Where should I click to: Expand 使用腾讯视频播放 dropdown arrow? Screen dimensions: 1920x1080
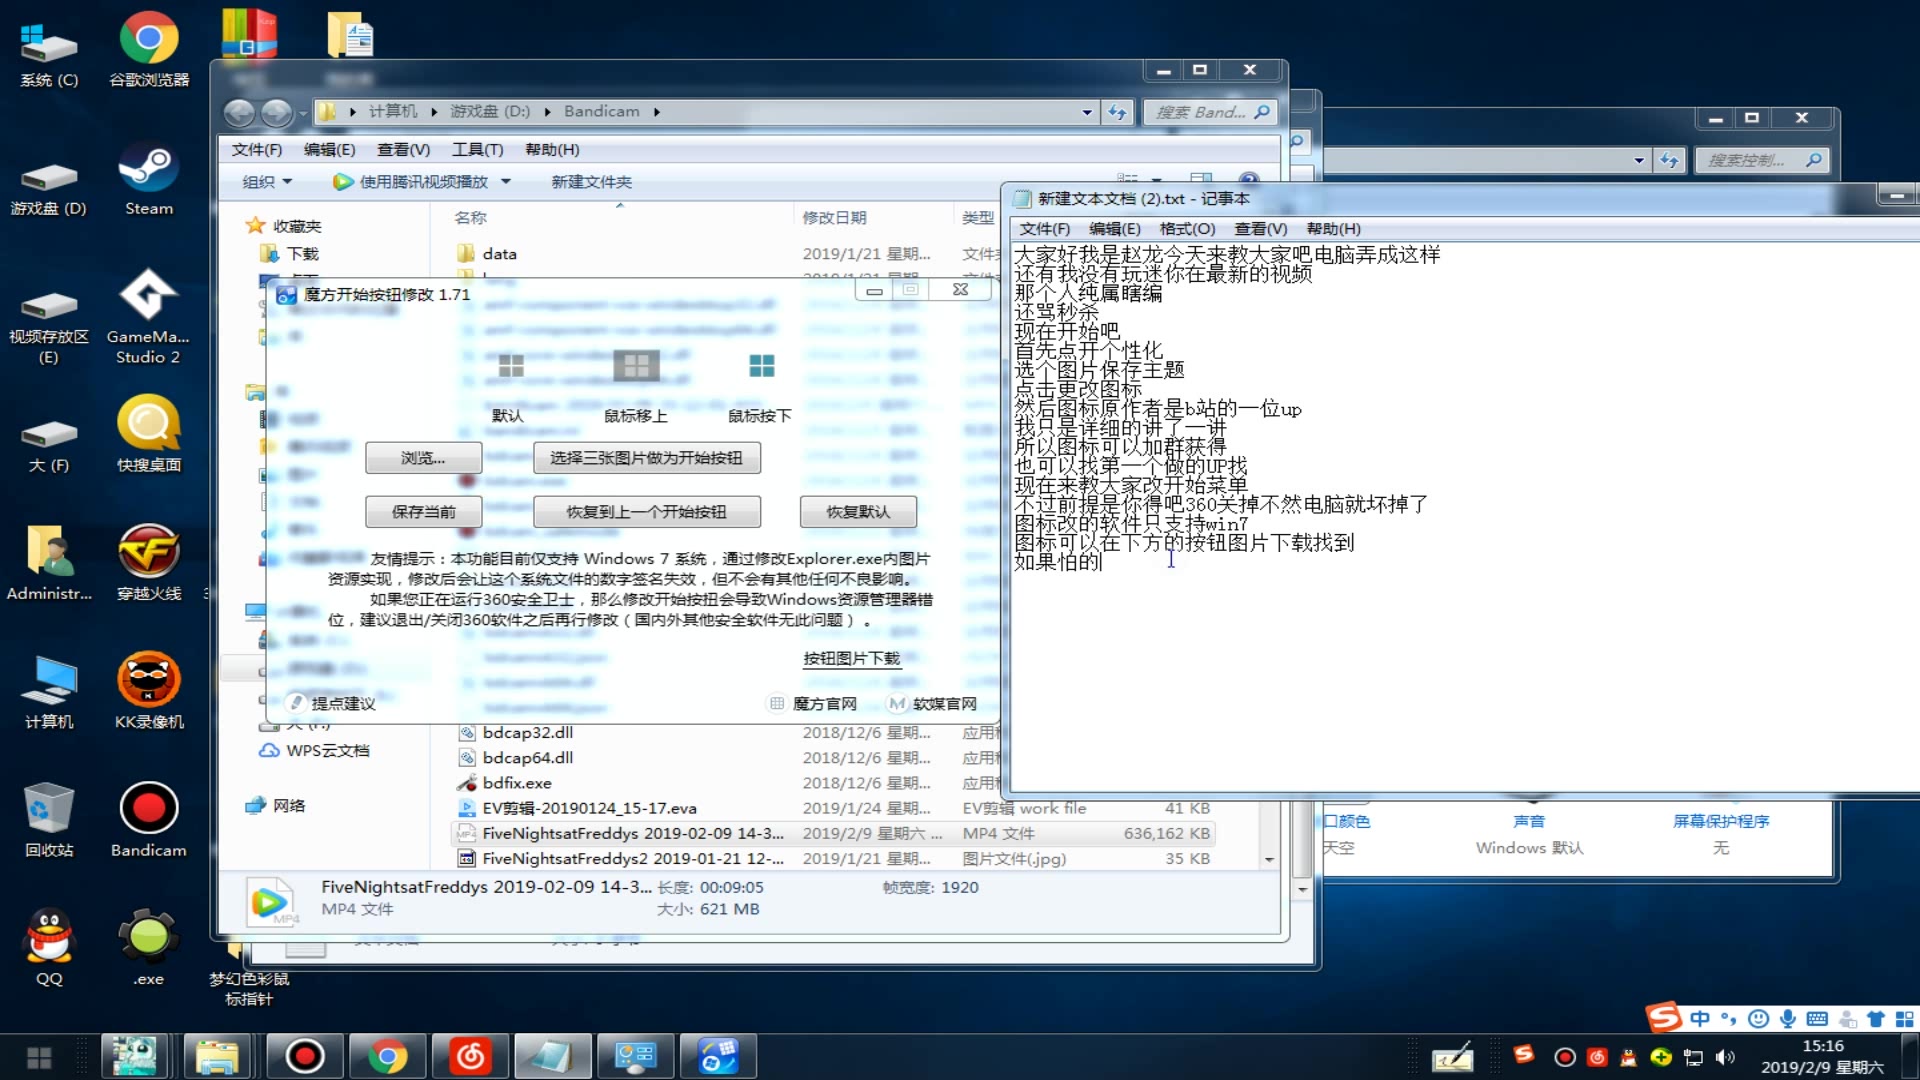[x=505, y=182]
